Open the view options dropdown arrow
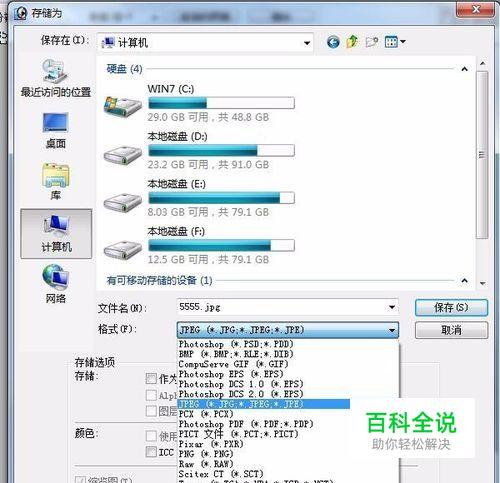This screenshot has height=483, width=500. pos(403,42)
